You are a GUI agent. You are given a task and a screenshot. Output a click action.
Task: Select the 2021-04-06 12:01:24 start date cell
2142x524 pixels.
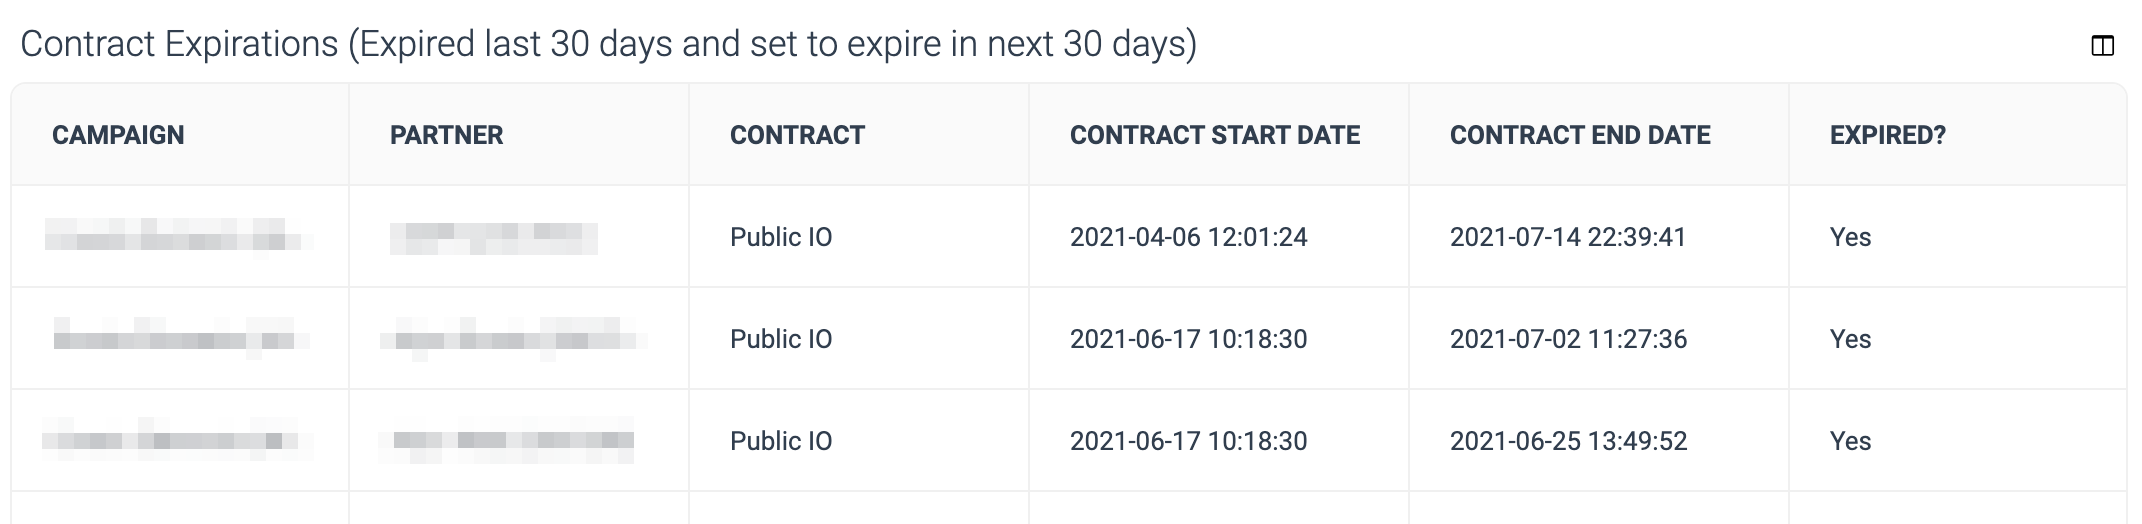[x=1188, y=237]
